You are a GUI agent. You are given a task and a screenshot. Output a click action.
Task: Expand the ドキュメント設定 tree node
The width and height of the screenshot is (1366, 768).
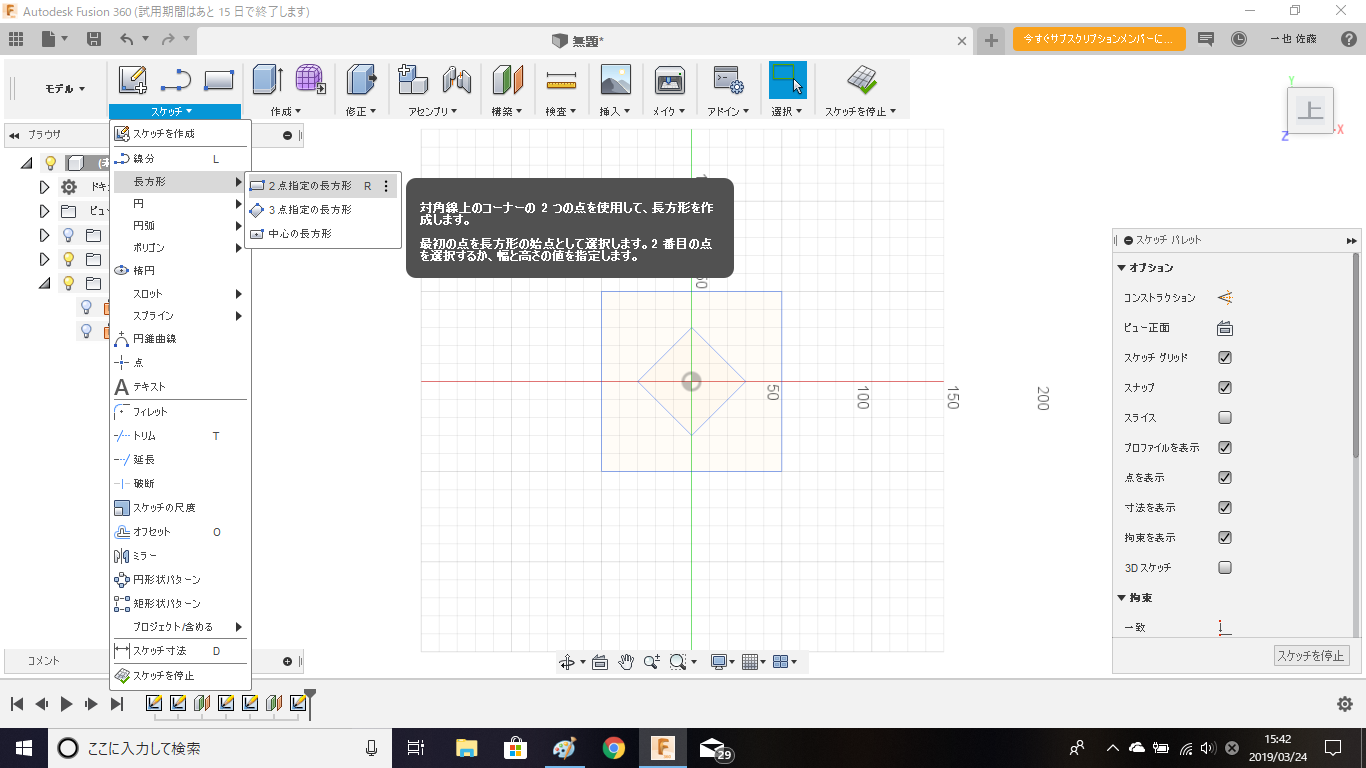point(44,187)
